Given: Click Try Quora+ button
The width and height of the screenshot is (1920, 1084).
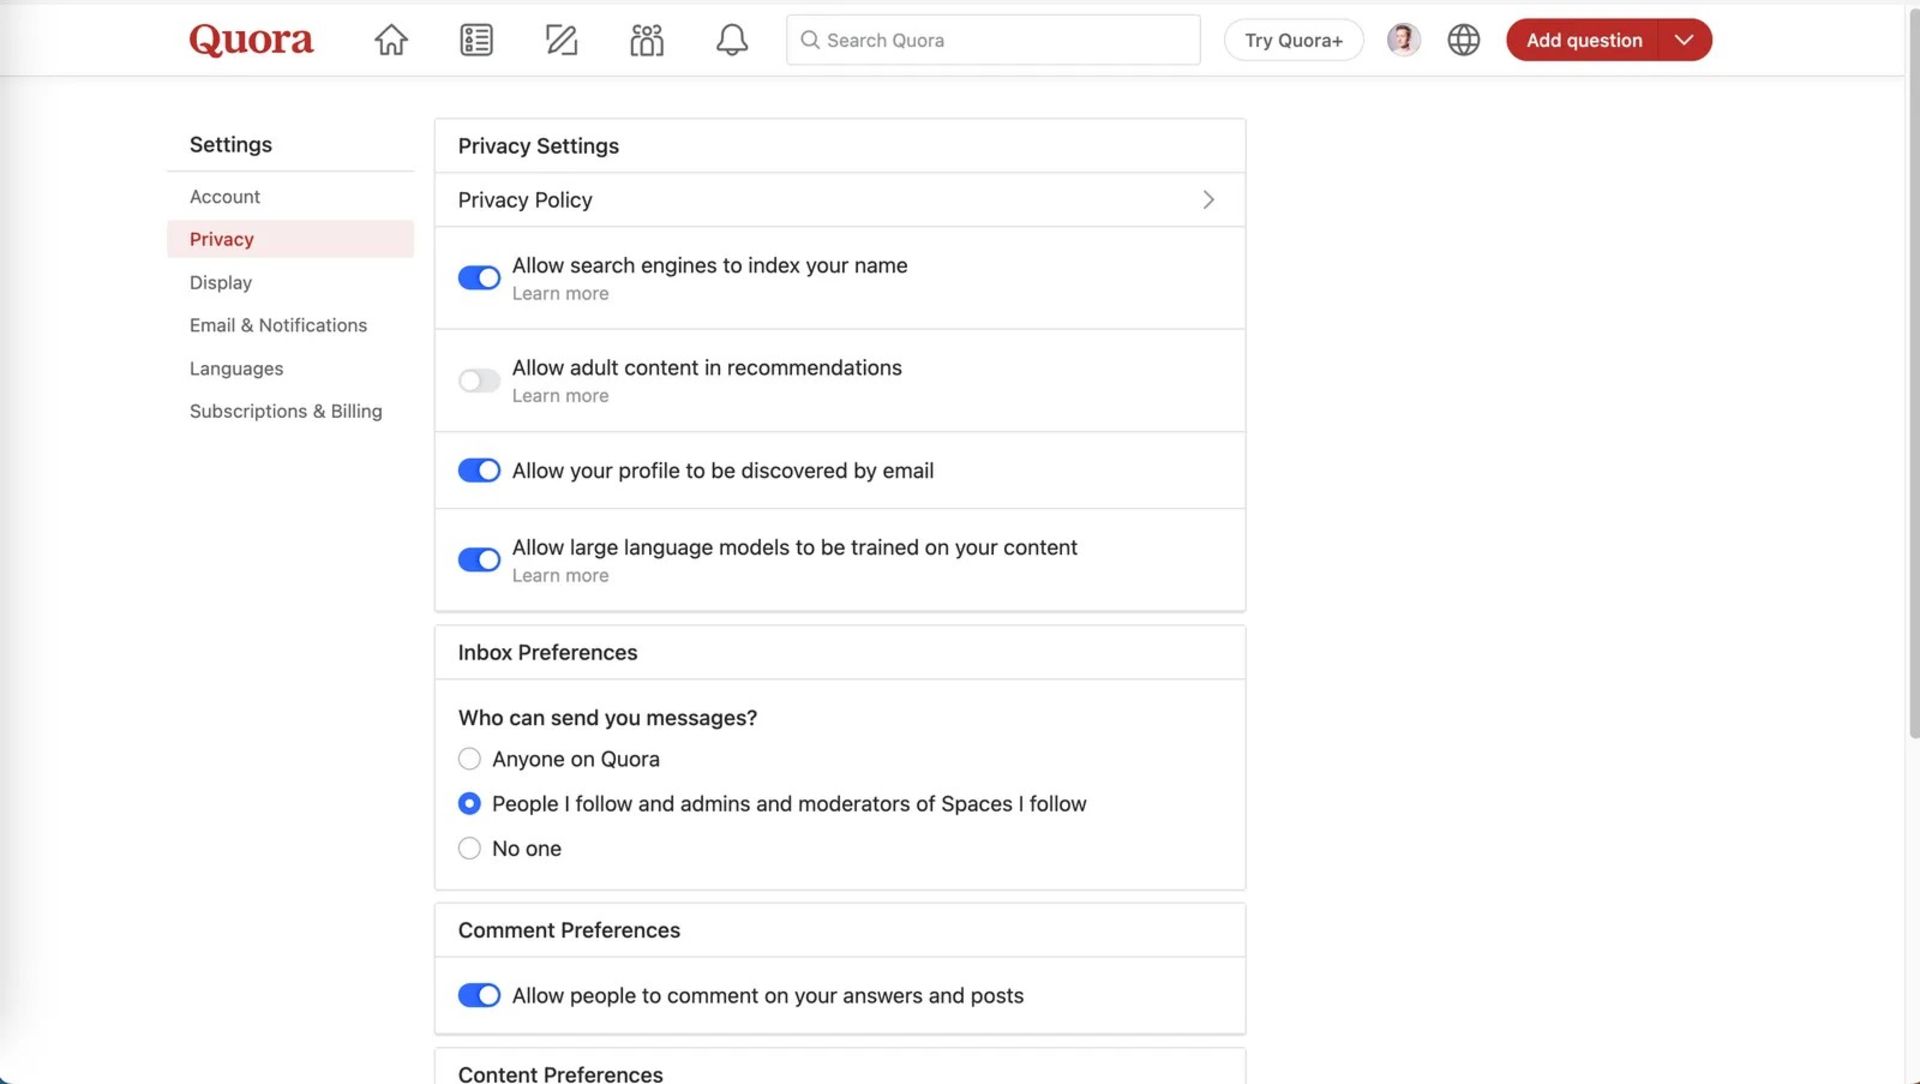Looking at the screenshot, I should 1292,40.
